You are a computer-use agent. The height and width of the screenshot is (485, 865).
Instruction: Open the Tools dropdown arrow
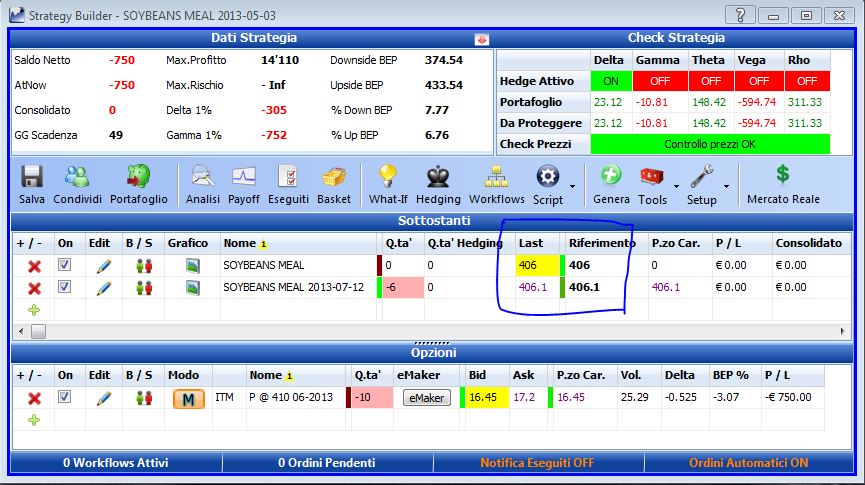click(x=676, y=186)
